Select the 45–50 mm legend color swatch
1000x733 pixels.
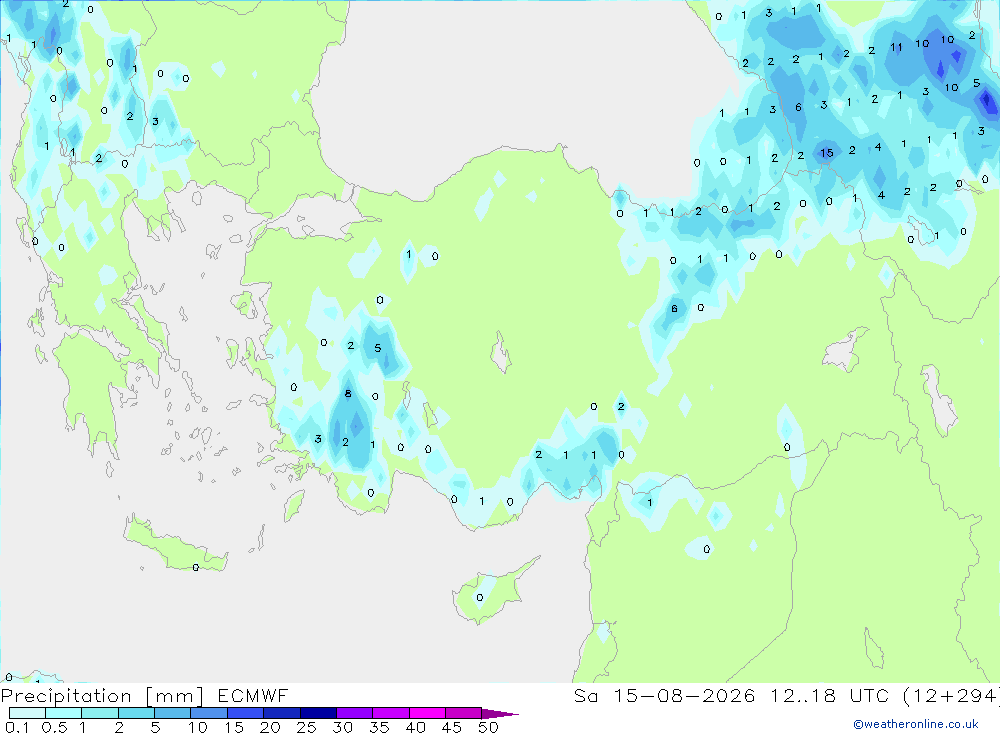coord(463,713)
